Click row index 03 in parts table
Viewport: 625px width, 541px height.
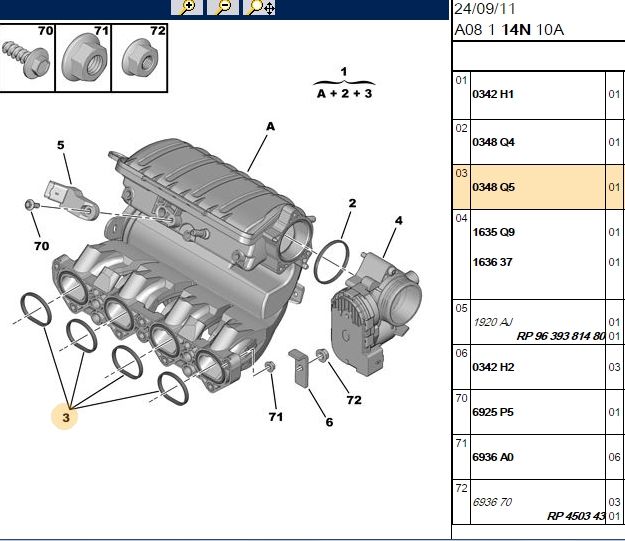coord(461,173)
